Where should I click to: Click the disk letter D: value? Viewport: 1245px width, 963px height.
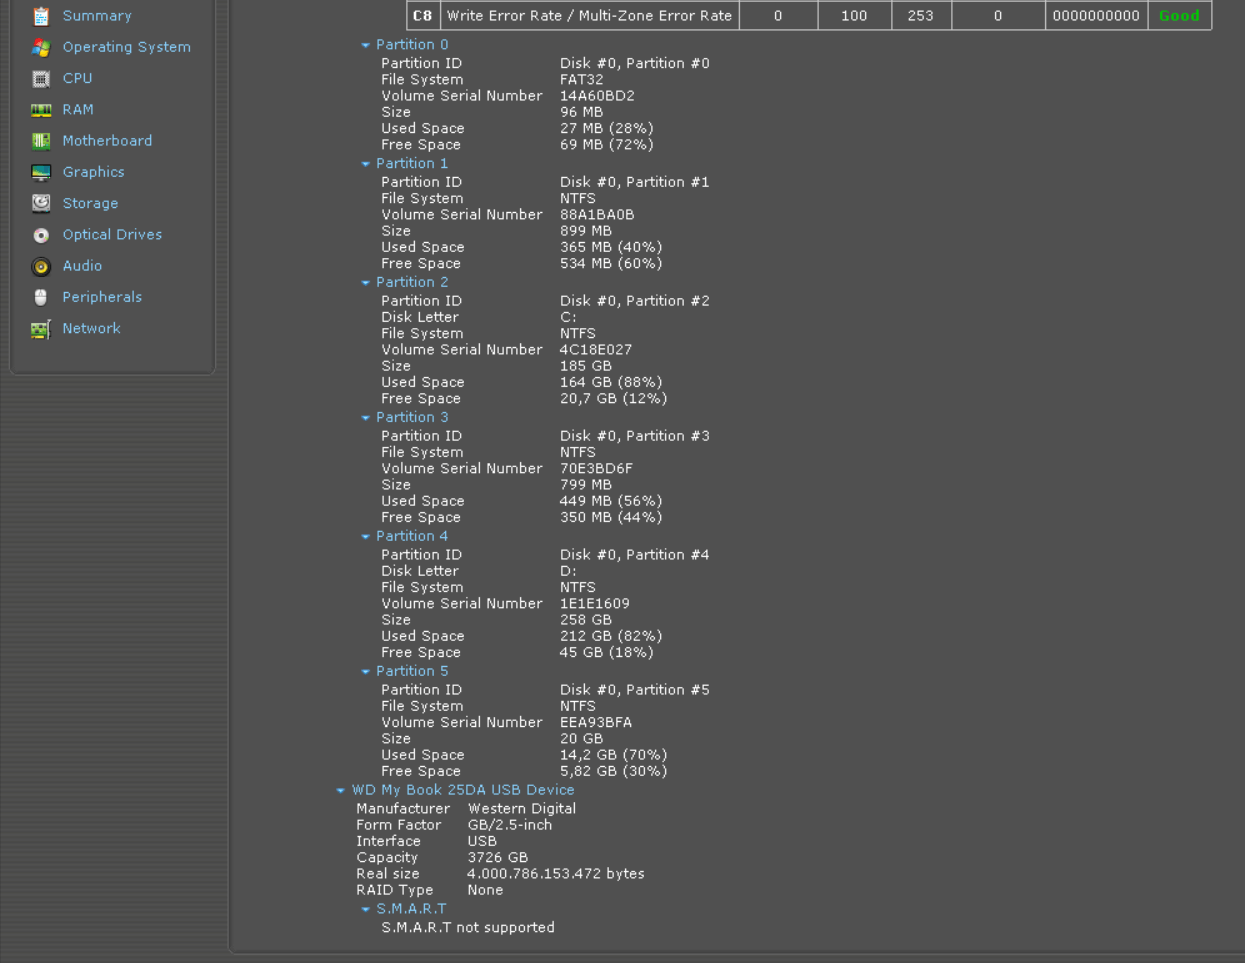click(568, 571)
